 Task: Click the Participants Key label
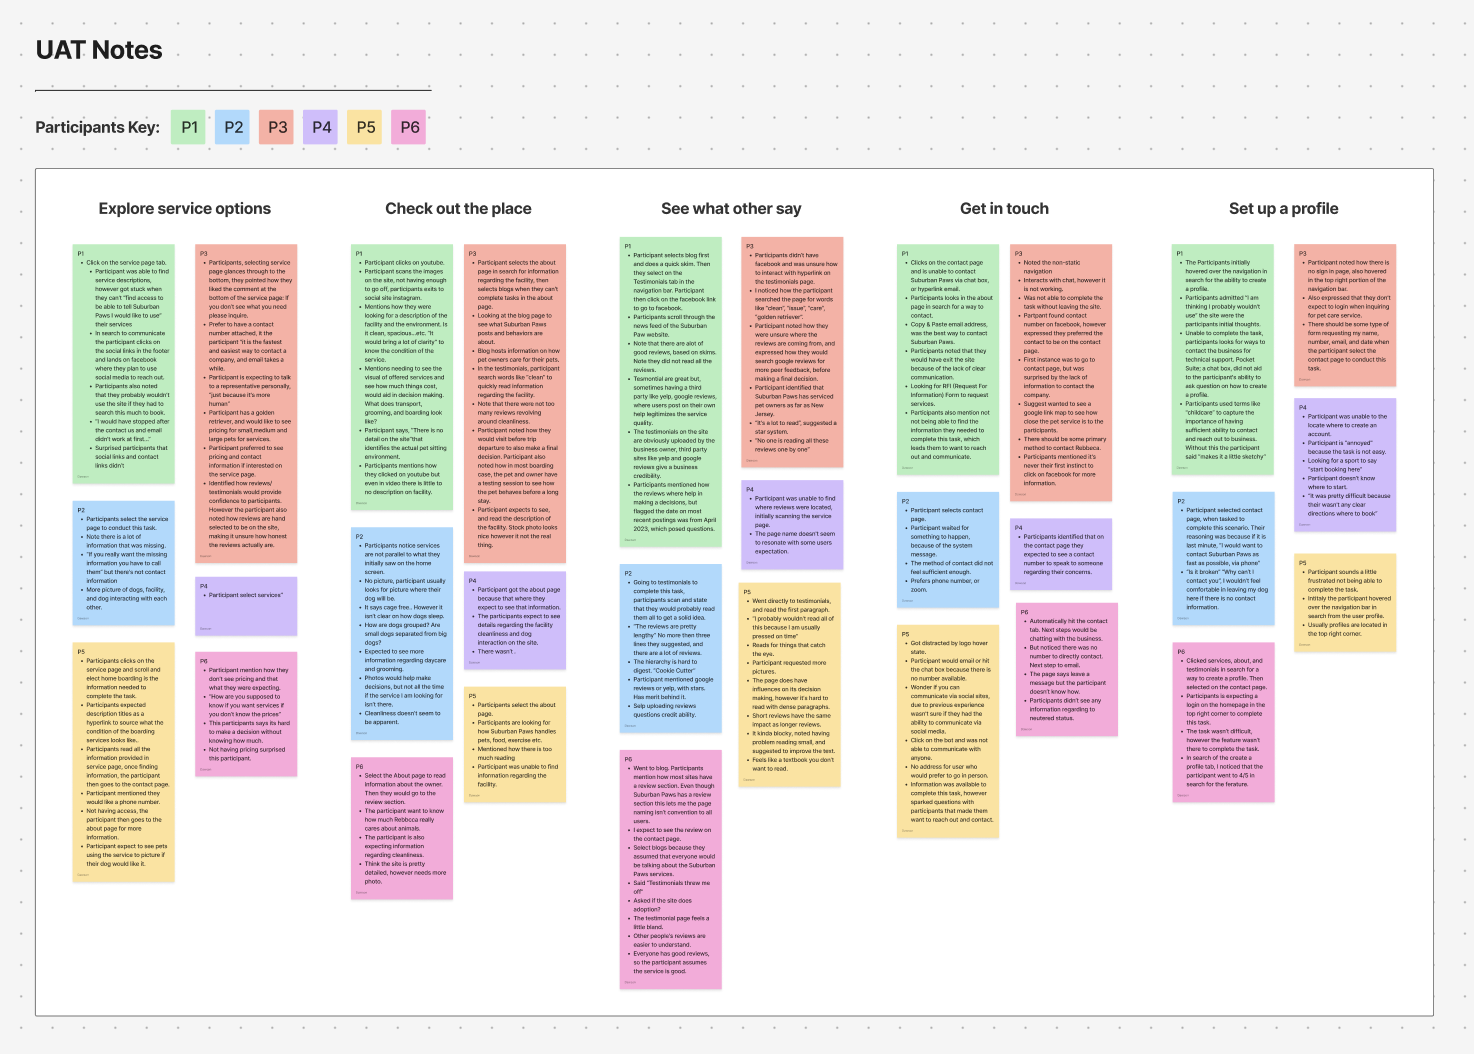point(97,127)
